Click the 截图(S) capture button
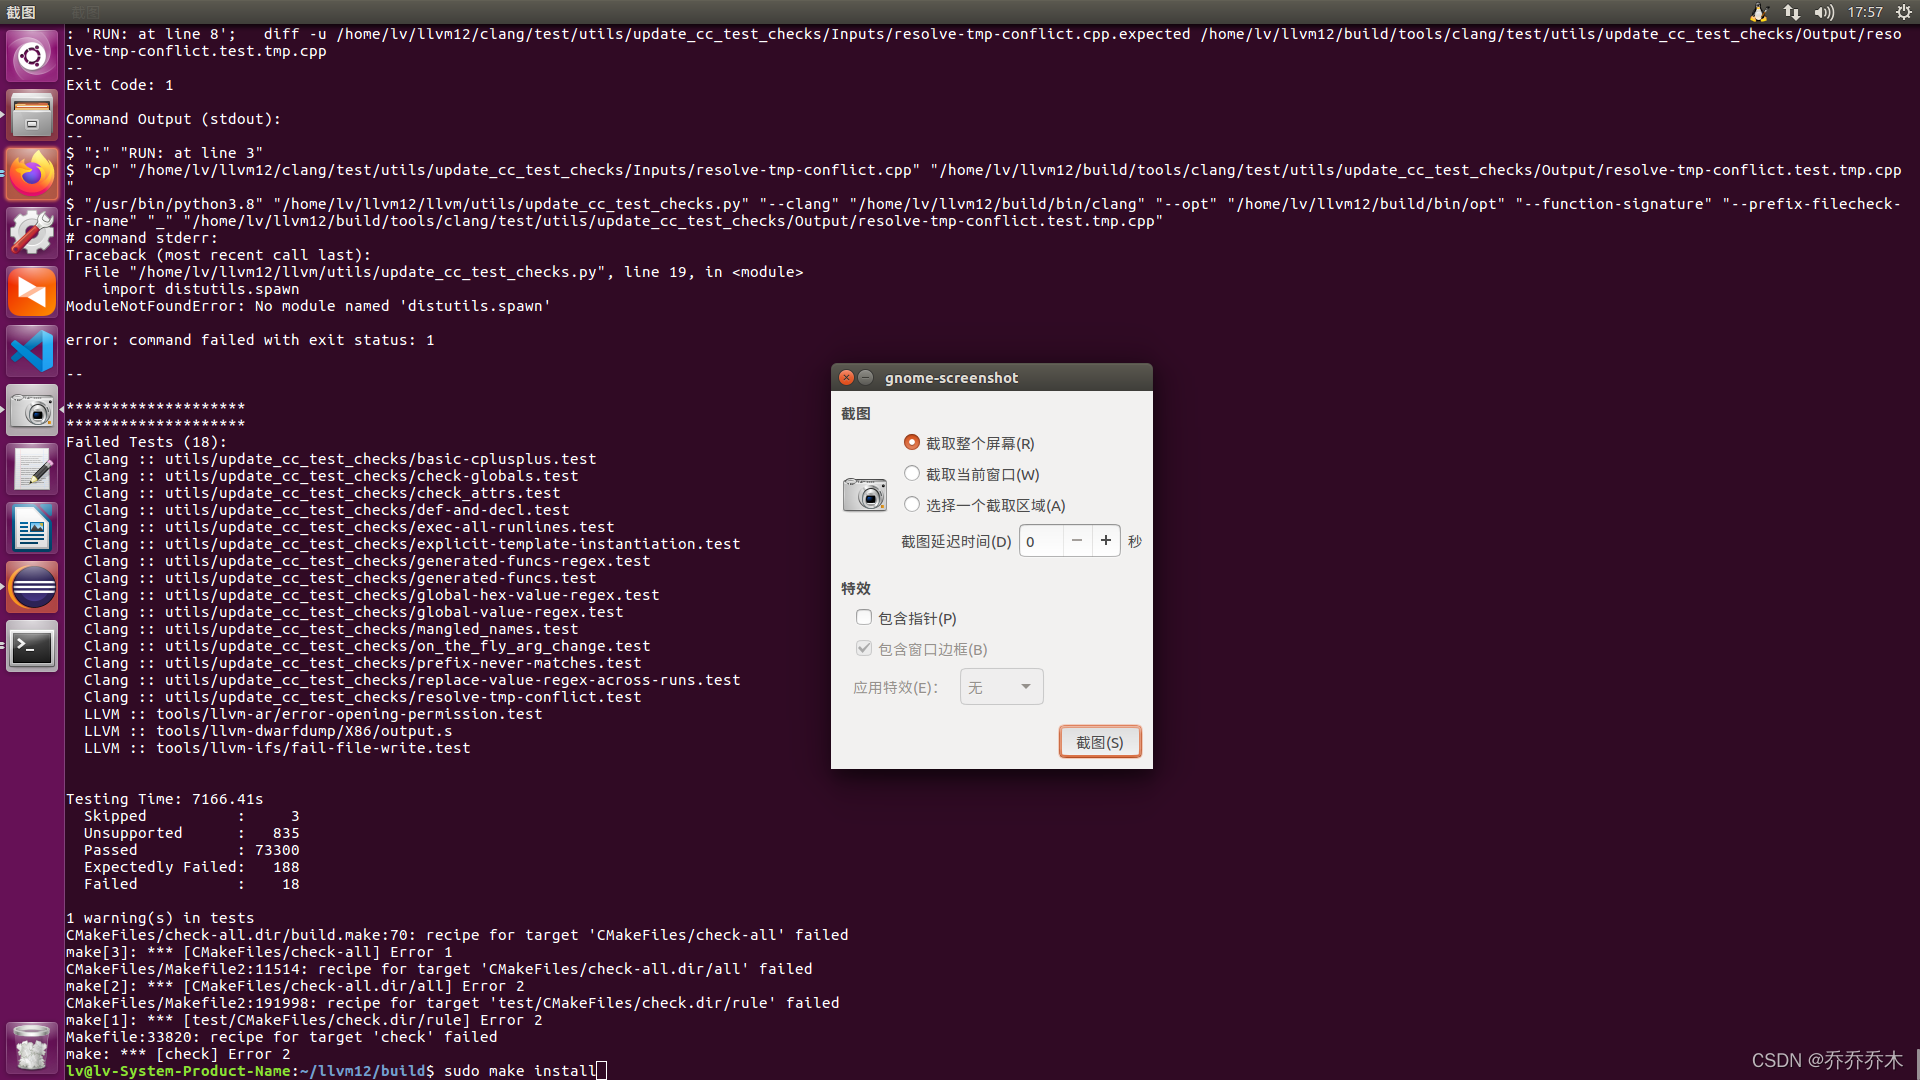Screen dimensions: 1920x1080 pos(1099,742)
